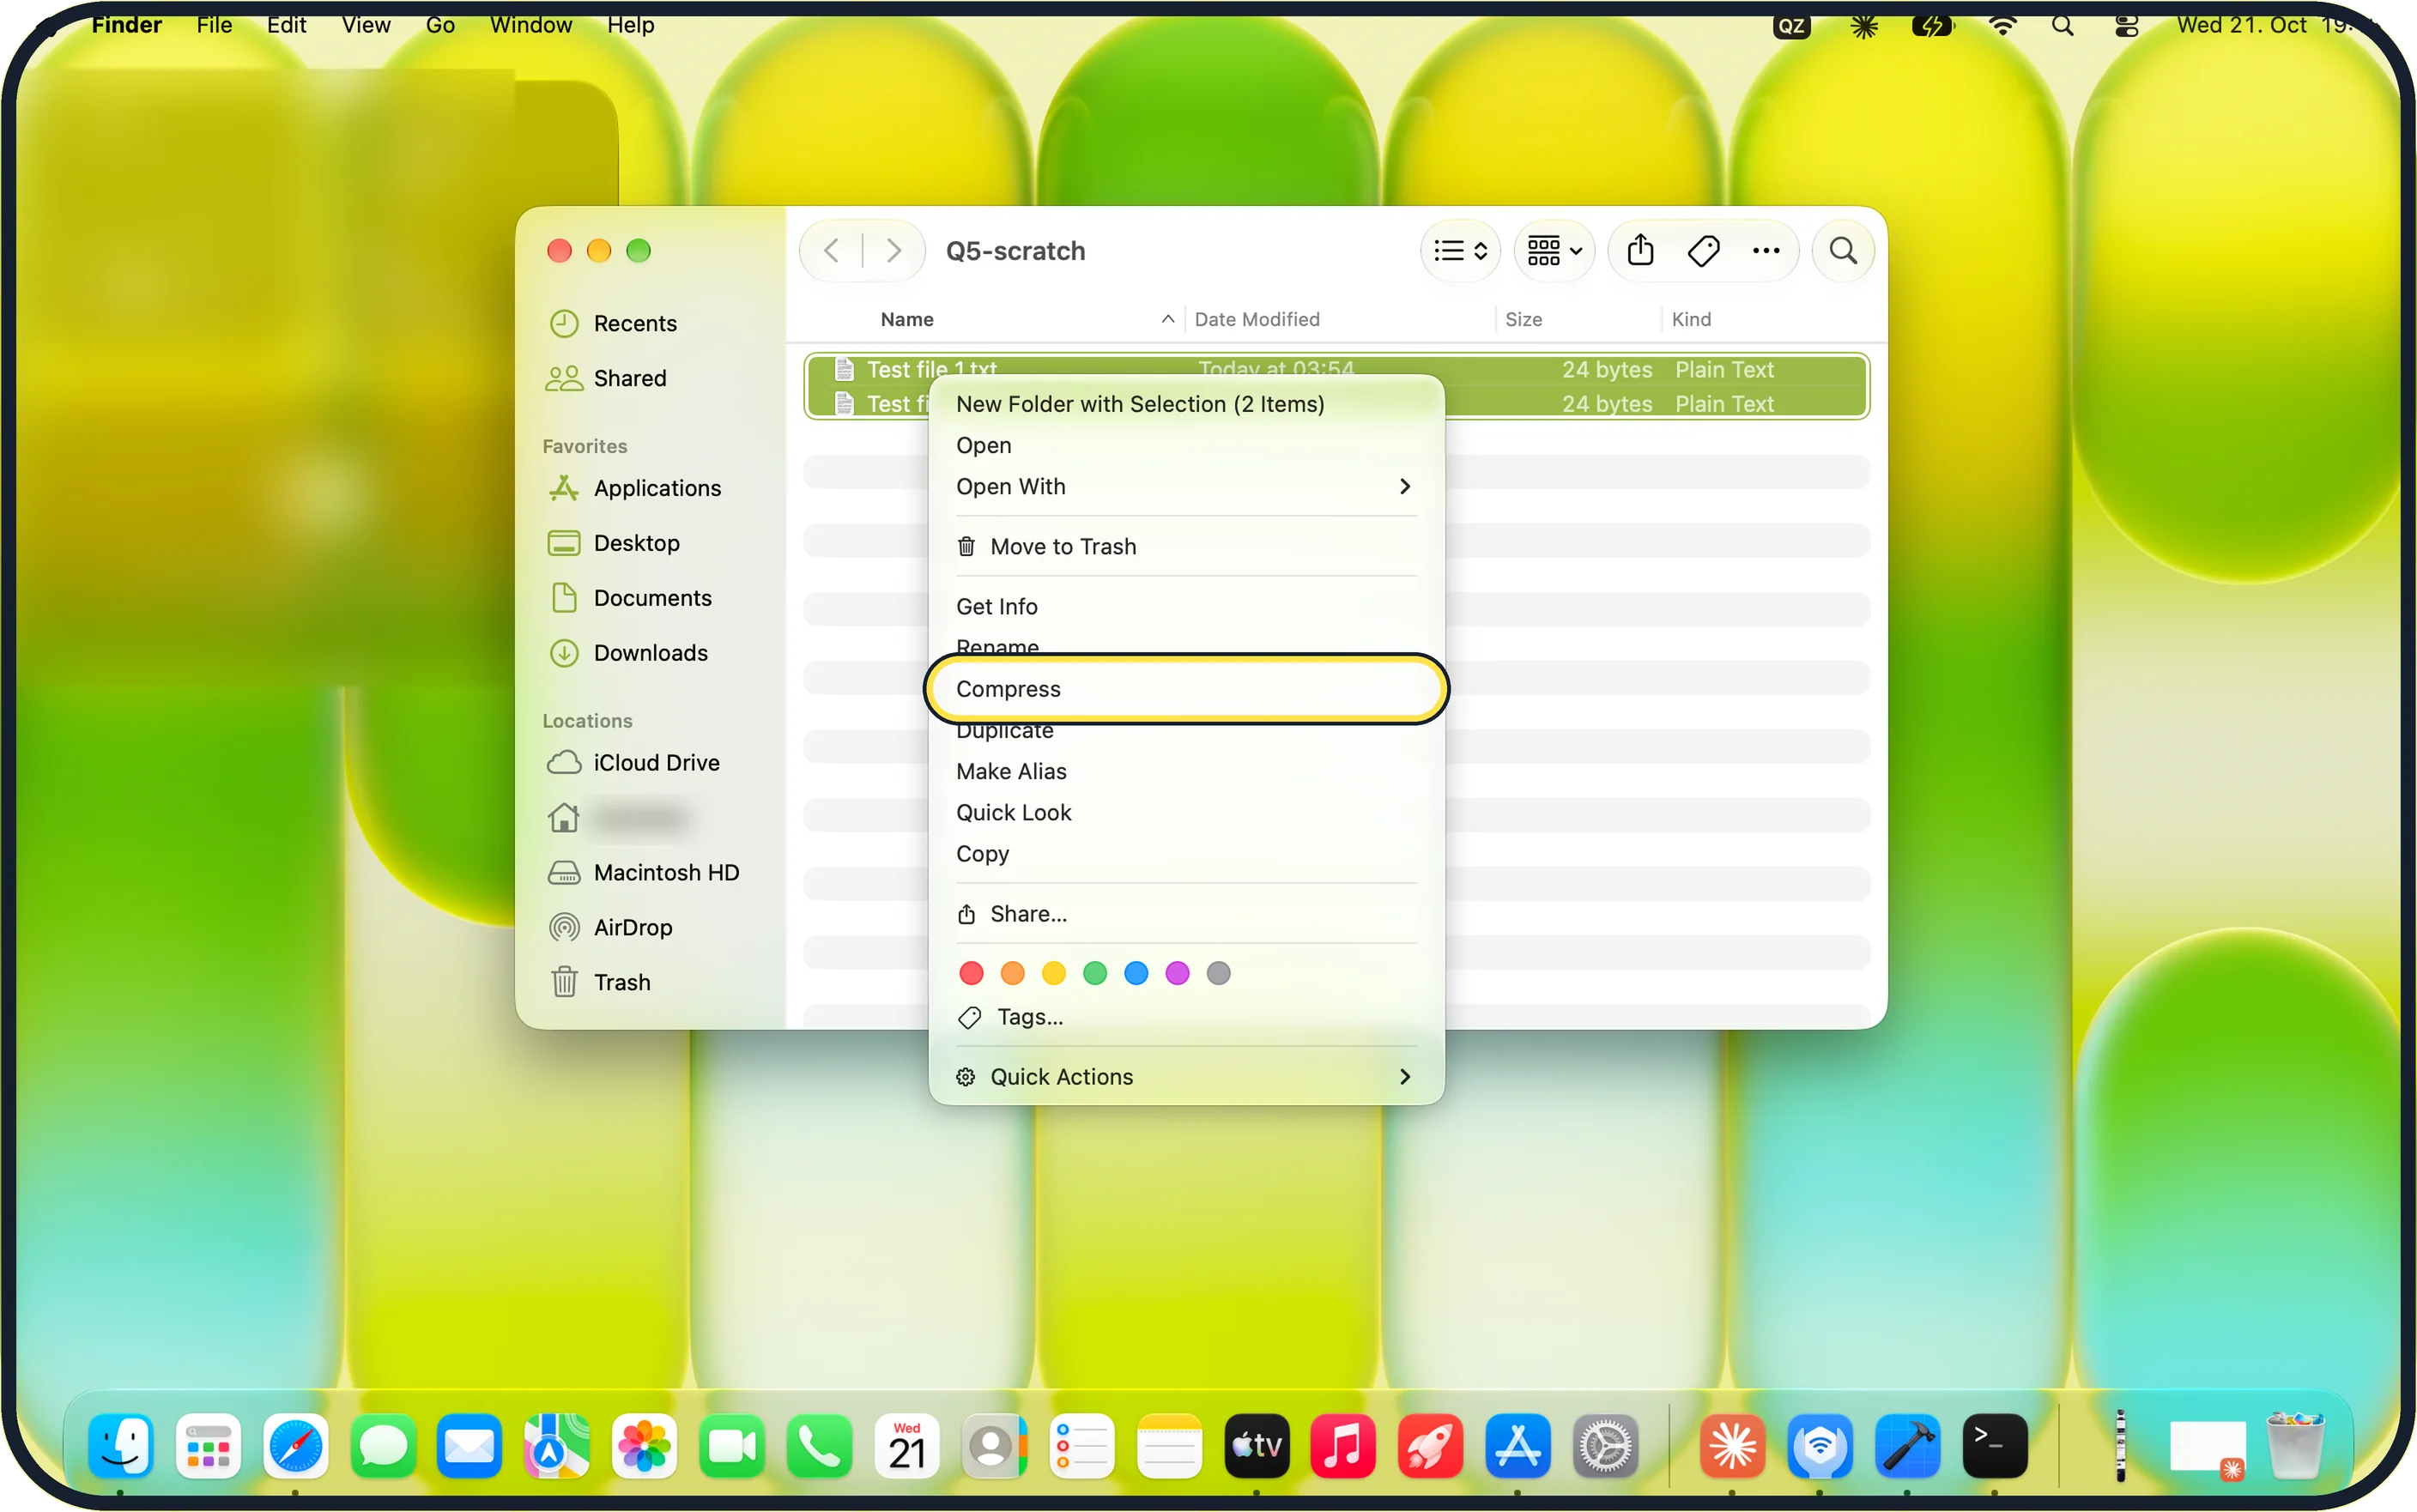Viewport: 2417px width, 1512px height.
Task: Launch Safari from the Dock
Action: 295,1445
